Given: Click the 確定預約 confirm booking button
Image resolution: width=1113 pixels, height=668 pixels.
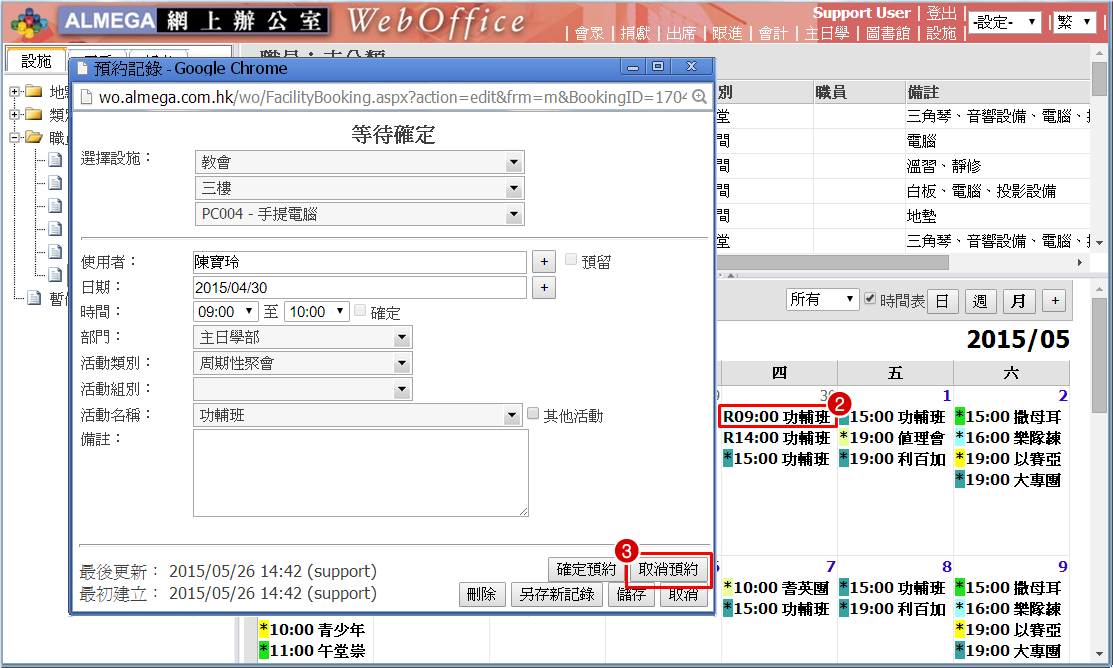Looking at the screenshot, I should (x=587, y=570).
